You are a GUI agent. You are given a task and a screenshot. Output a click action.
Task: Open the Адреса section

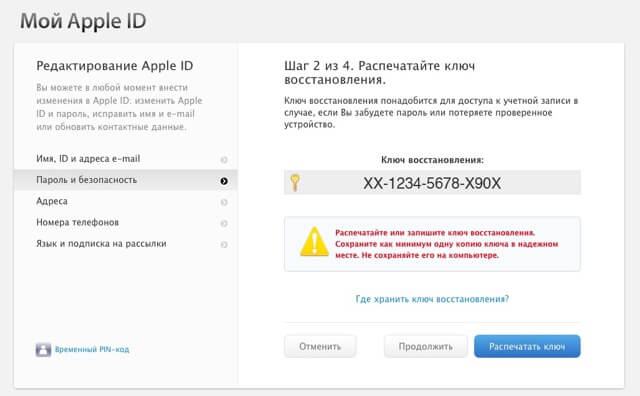coord(126,201)
